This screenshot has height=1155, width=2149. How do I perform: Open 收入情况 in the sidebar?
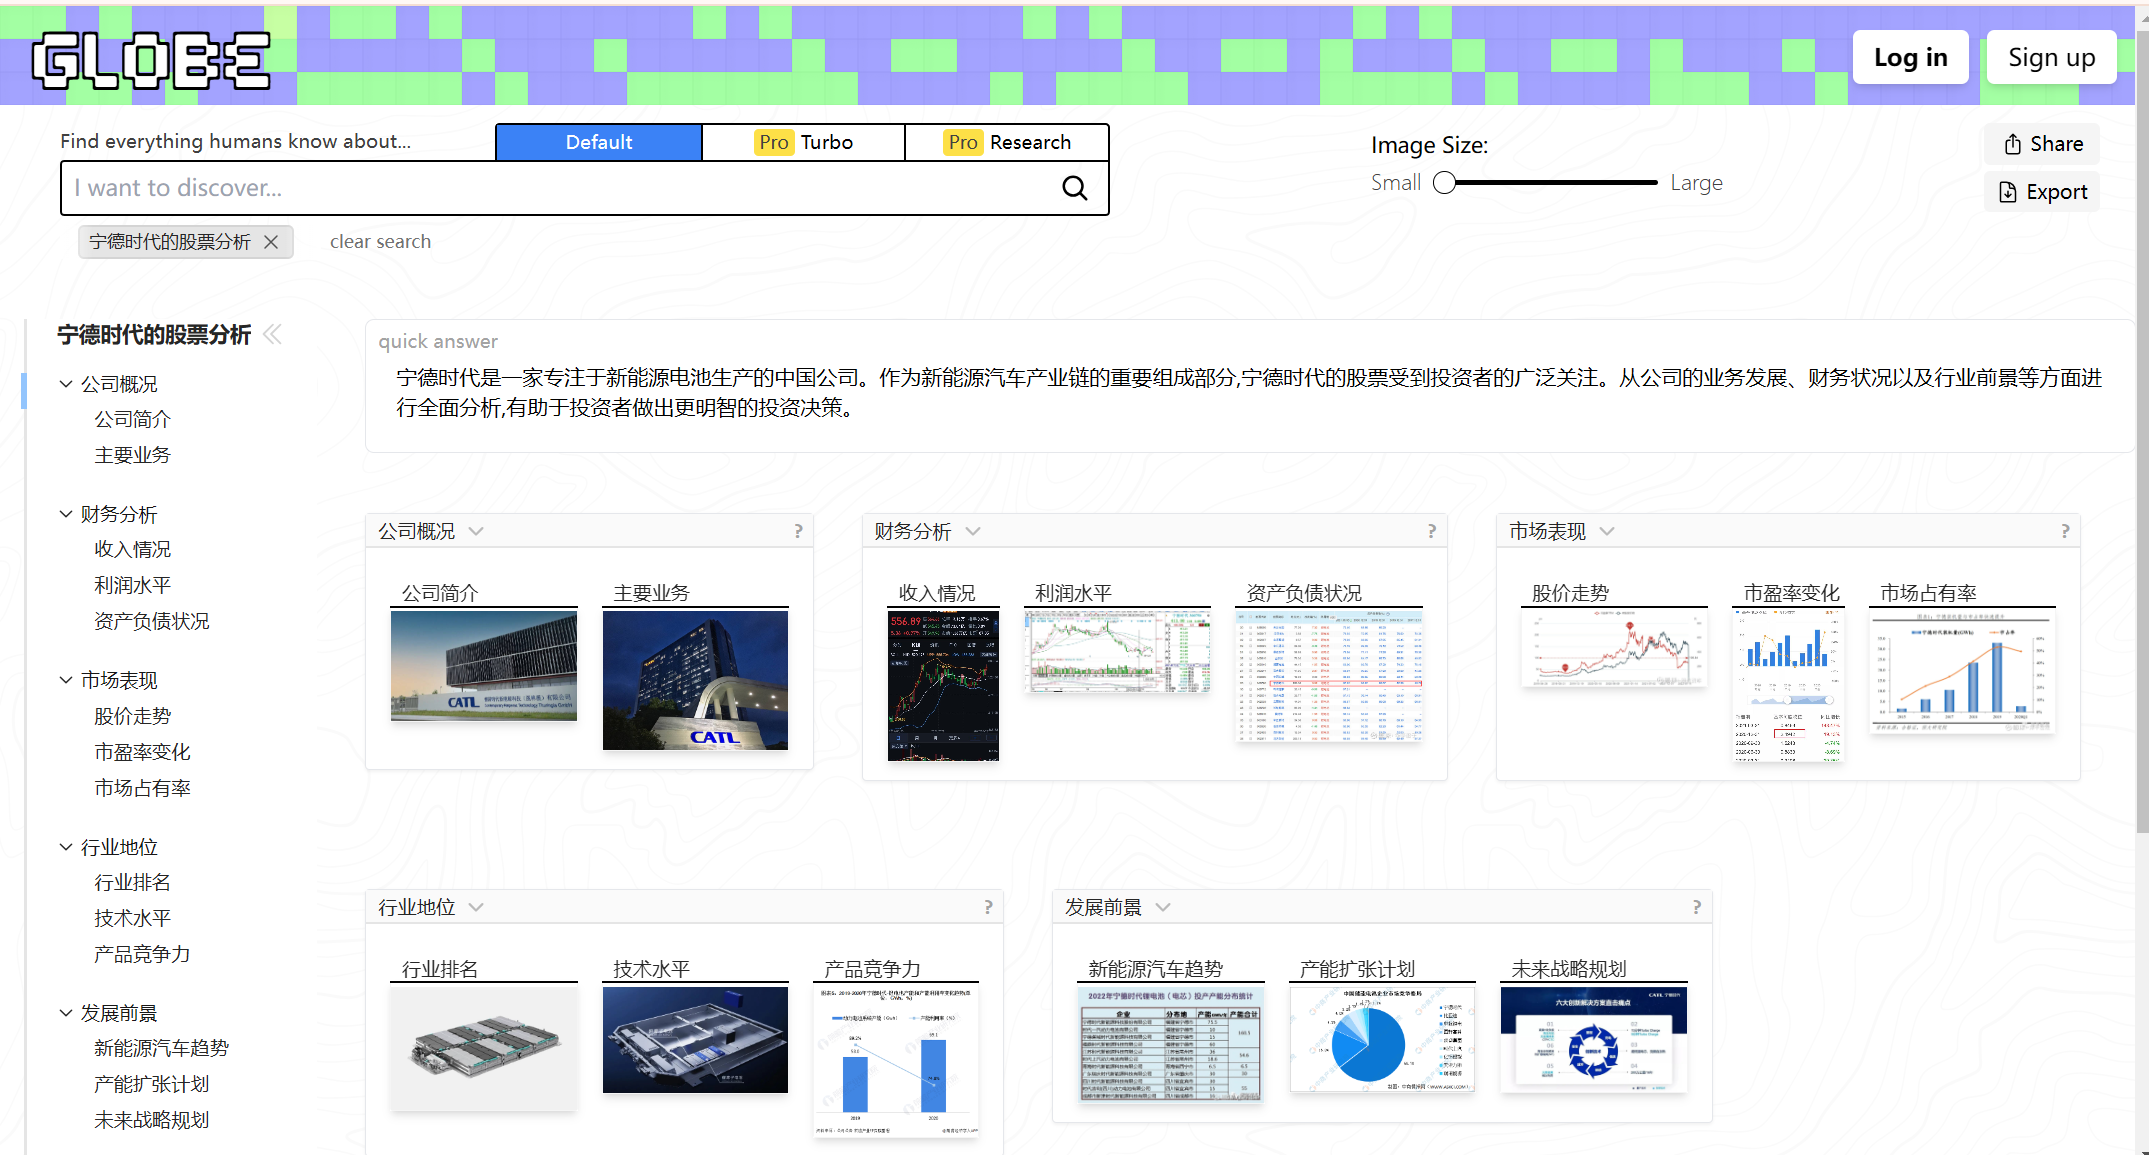(x=132, y=549)
